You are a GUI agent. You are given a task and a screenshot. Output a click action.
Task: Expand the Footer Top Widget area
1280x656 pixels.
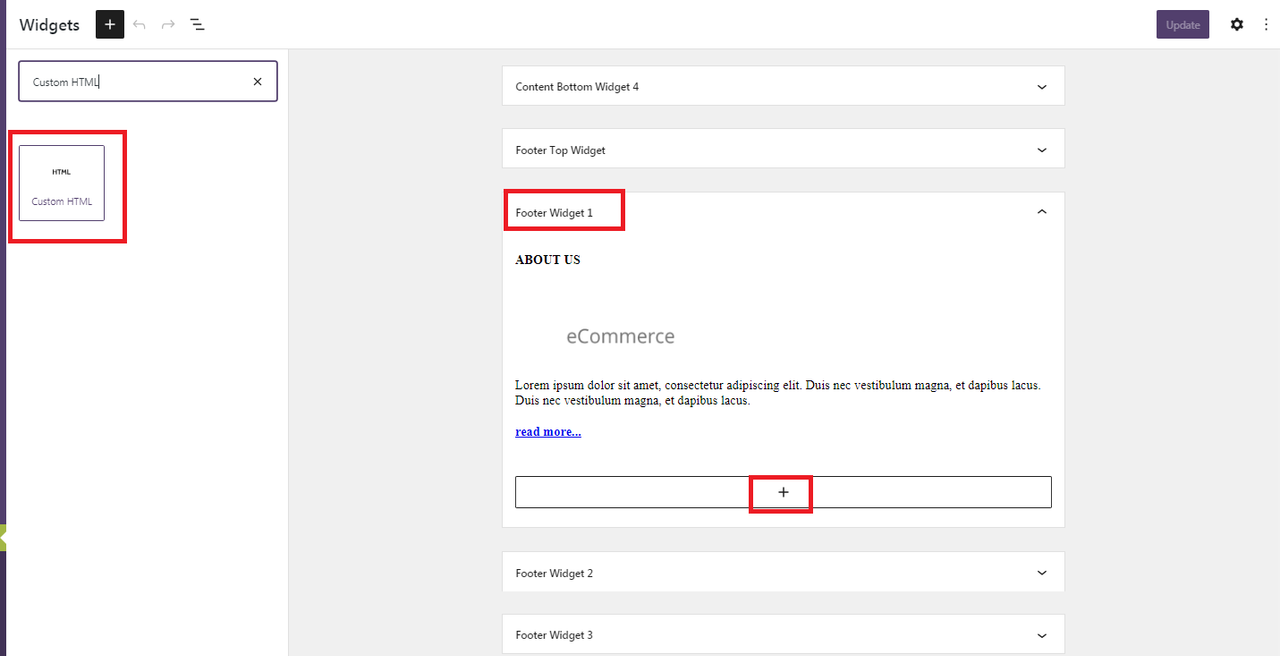click(x=1042, y=150)
